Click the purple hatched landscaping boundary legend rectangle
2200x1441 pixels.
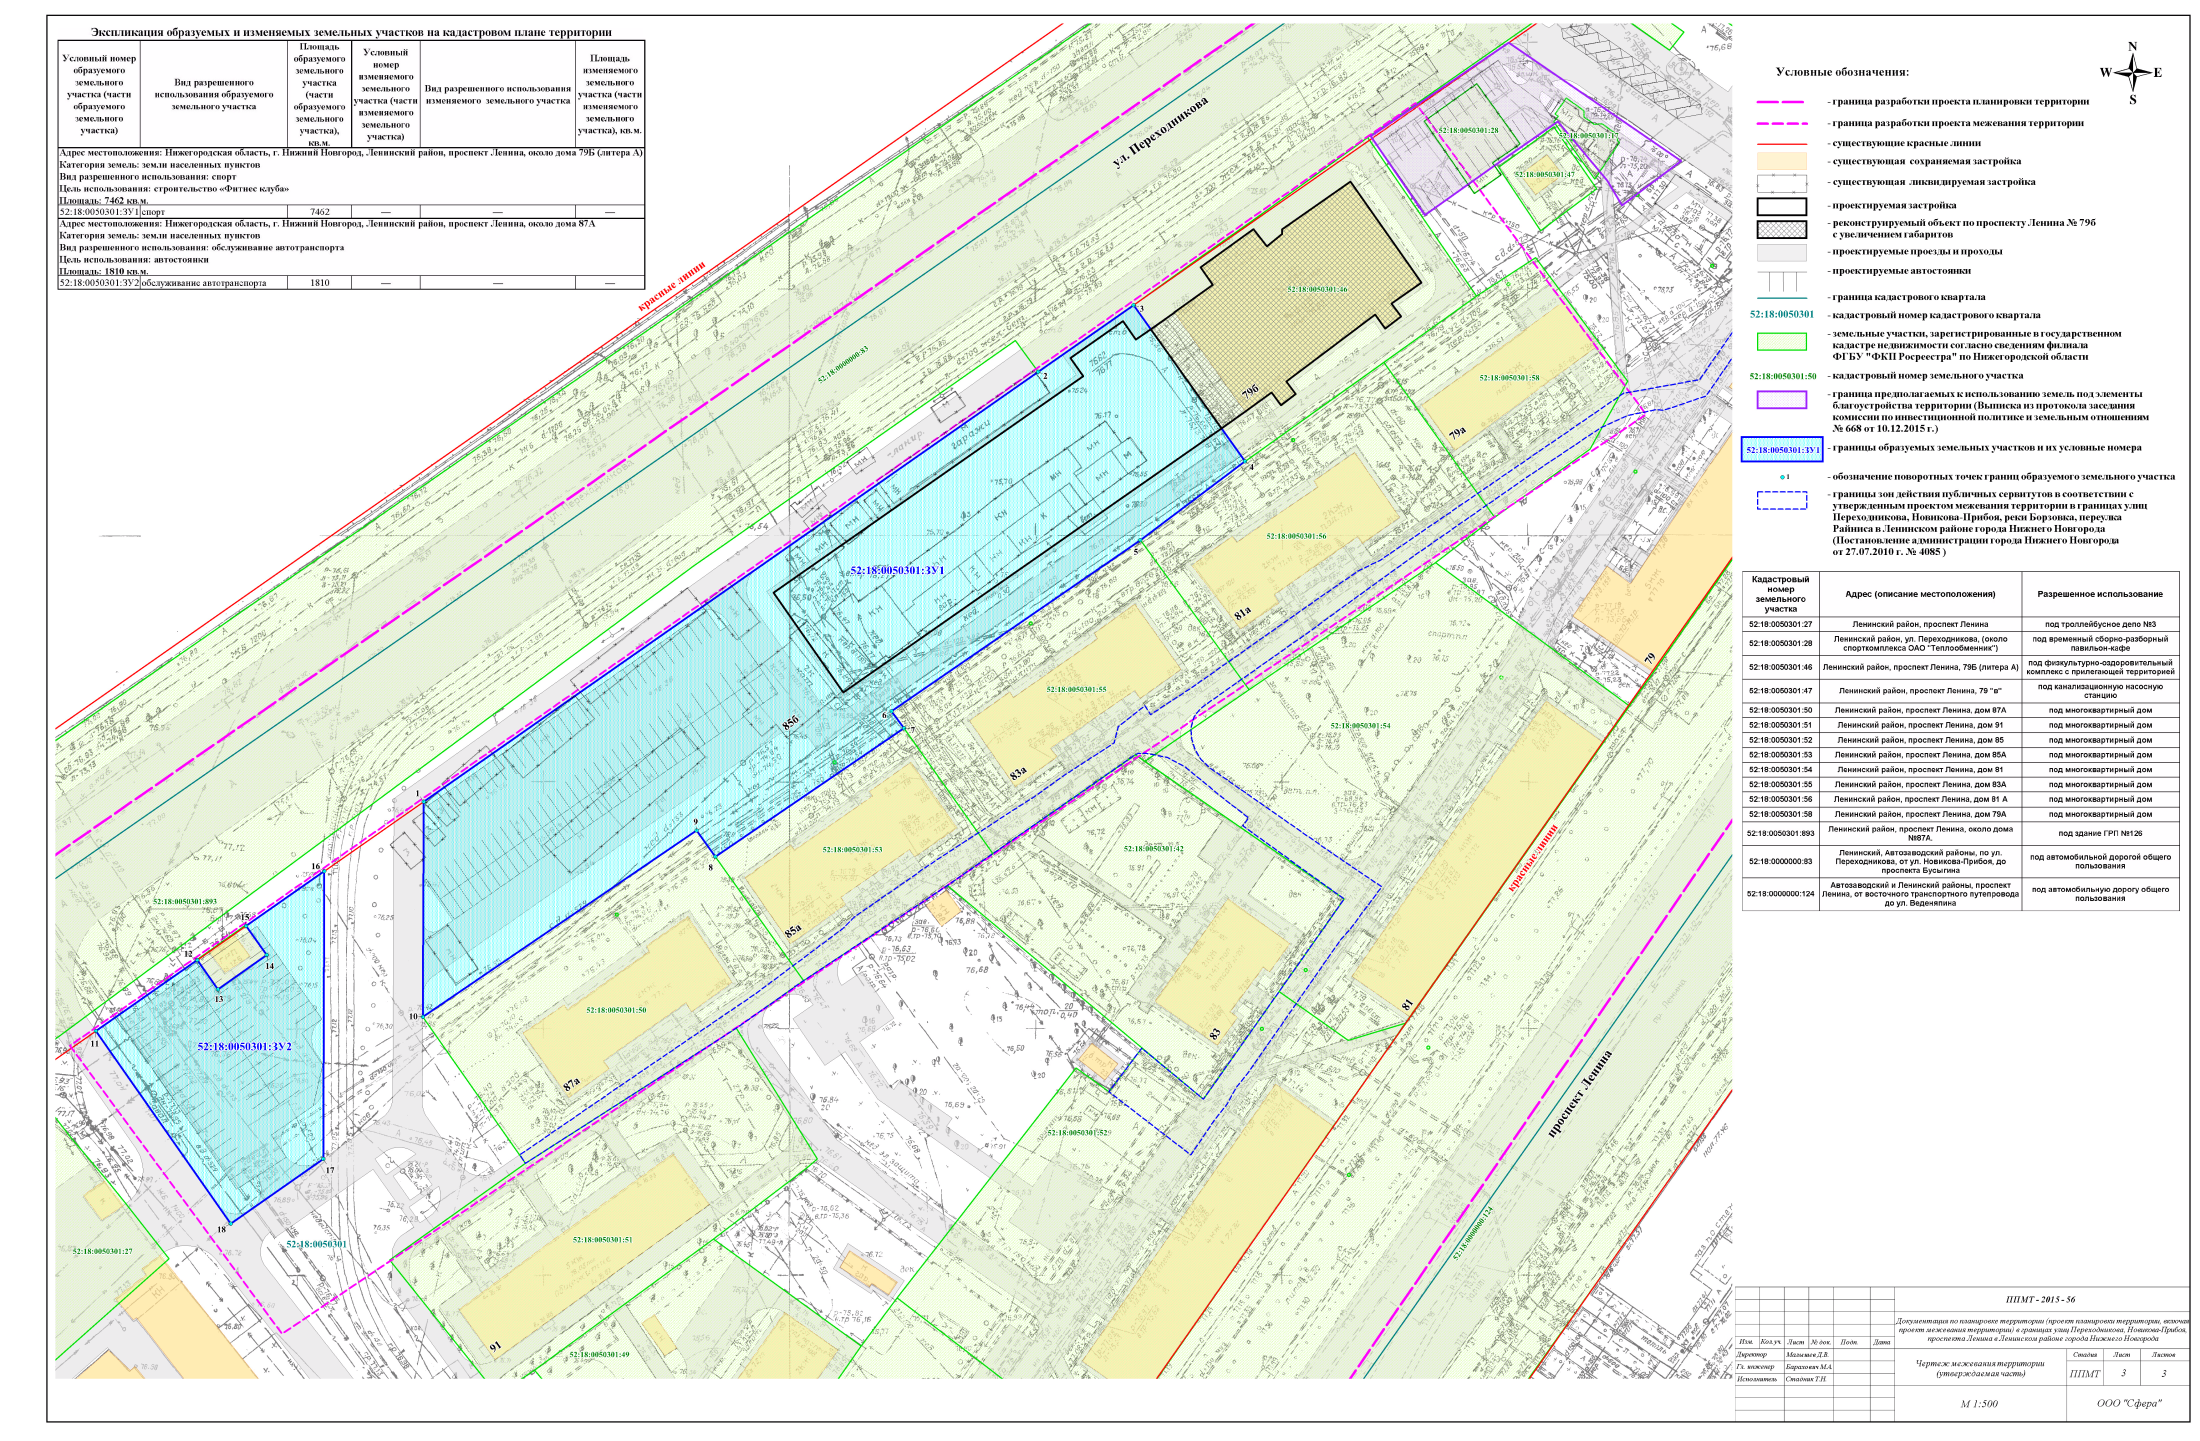[x=1781, y=400]
